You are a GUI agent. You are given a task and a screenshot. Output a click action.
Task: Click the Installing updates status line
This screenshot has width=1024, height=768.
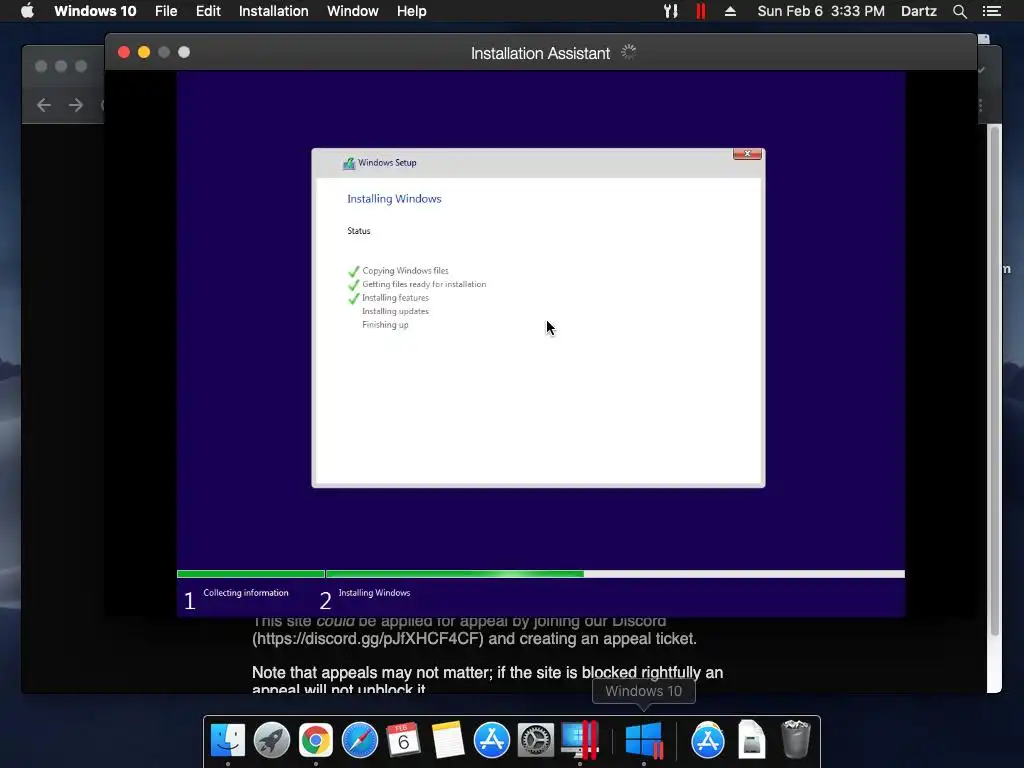click(395, 312)
